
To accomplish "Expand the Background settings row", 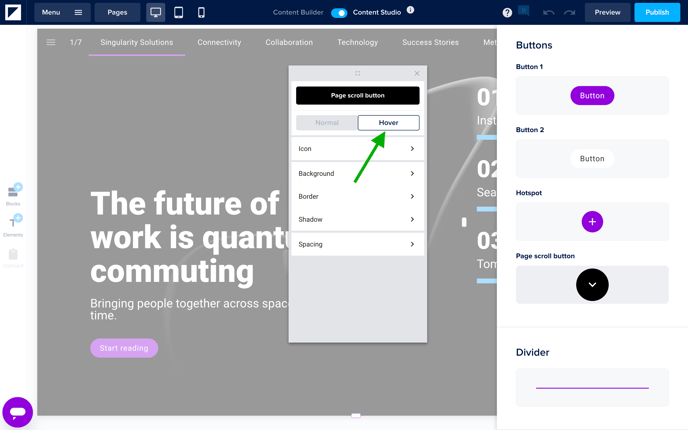I will click(x=357, y=174).
